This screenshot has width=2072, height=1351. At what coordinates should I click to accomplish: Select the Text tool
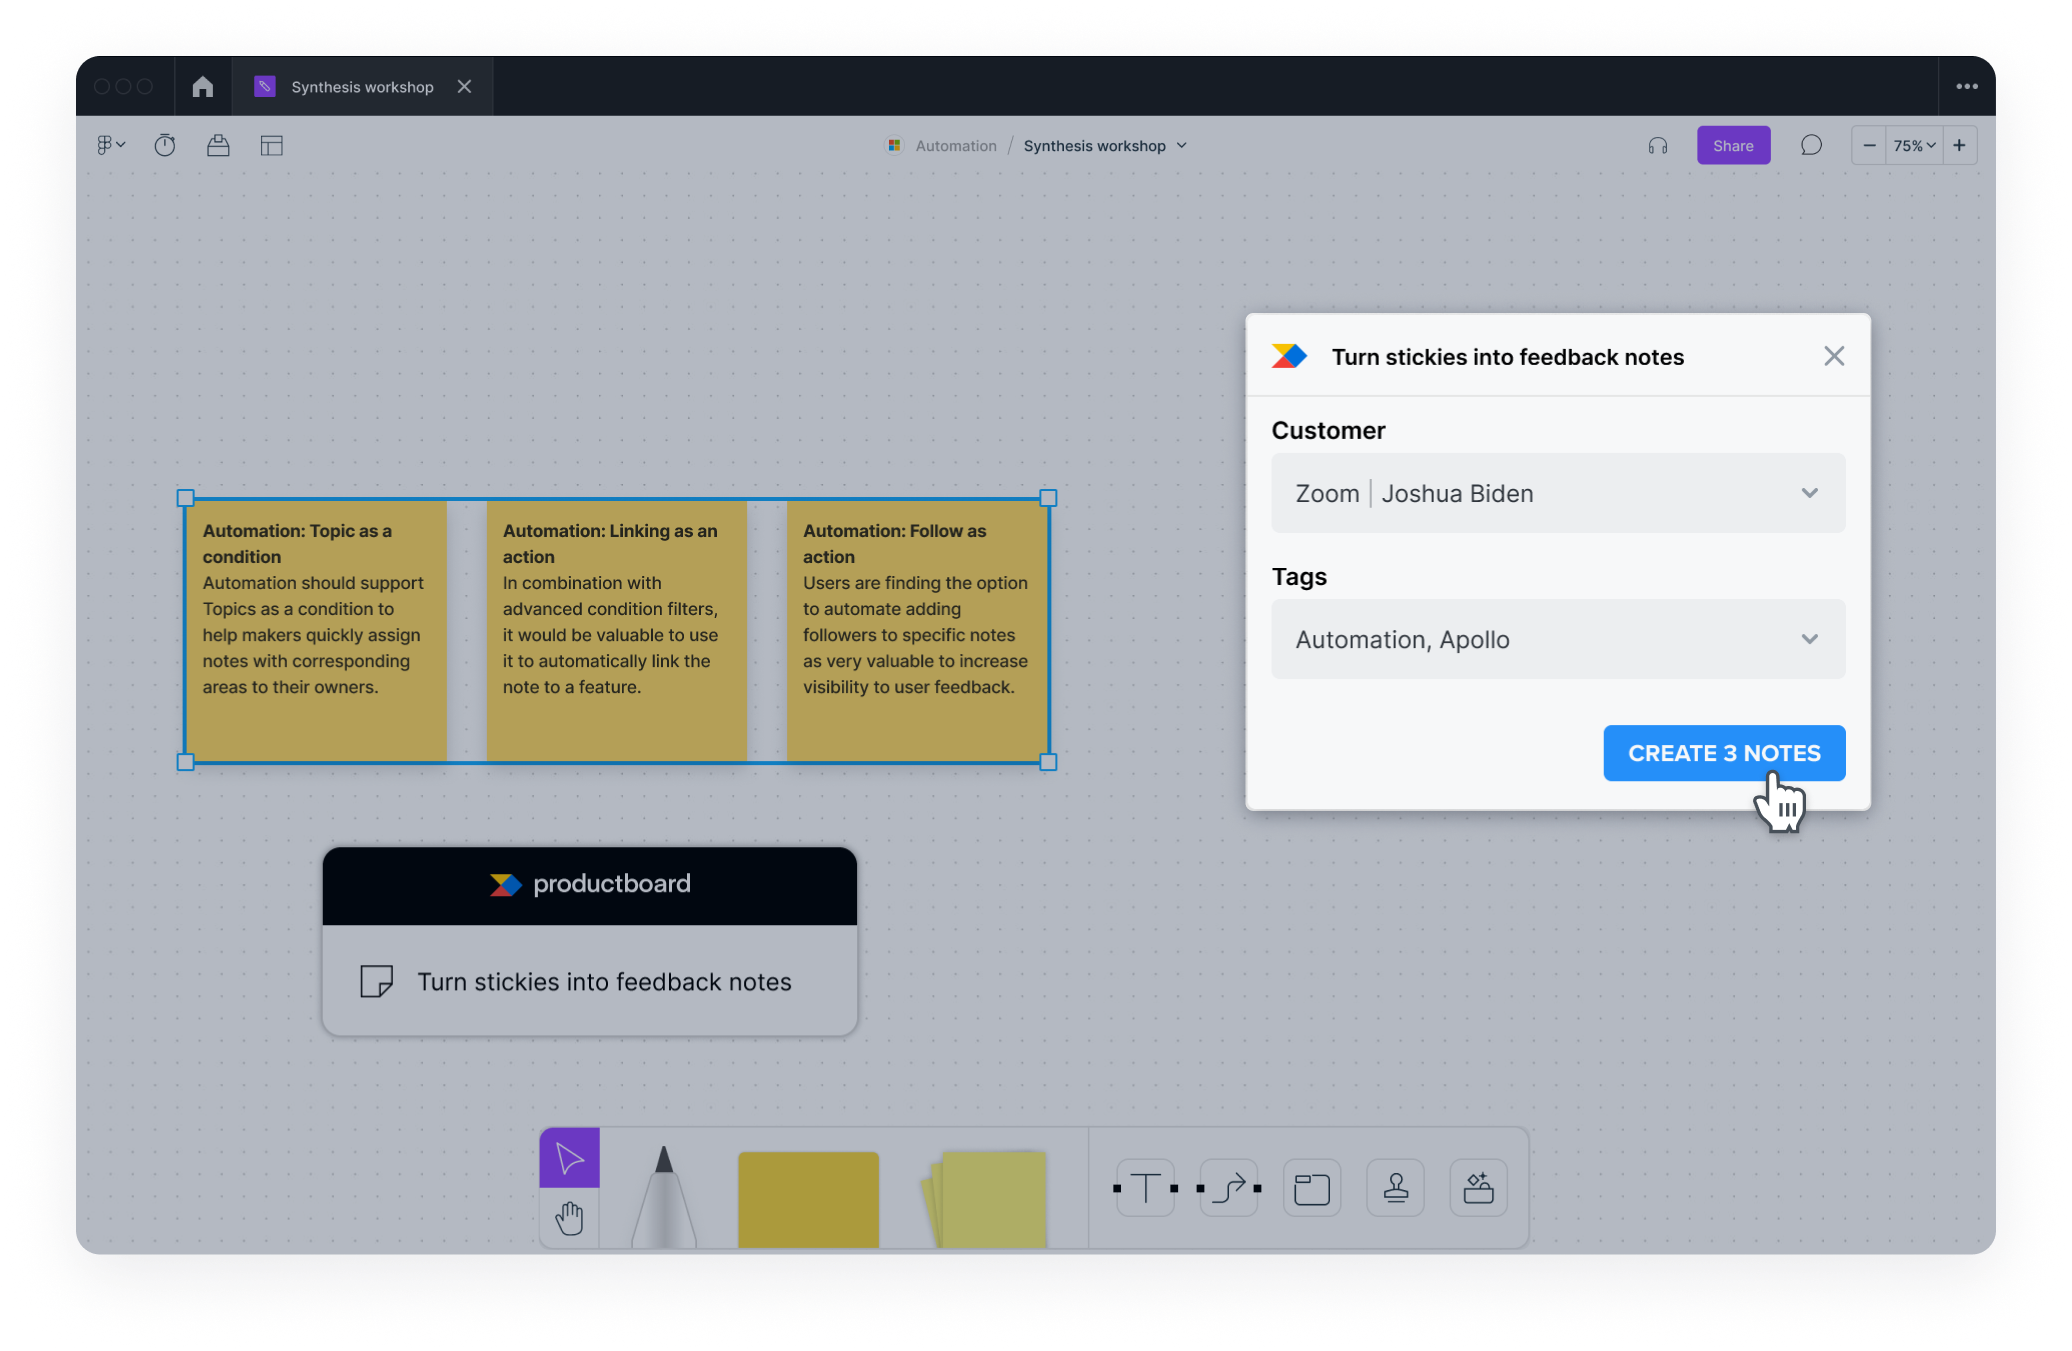pos(1146,1188)
